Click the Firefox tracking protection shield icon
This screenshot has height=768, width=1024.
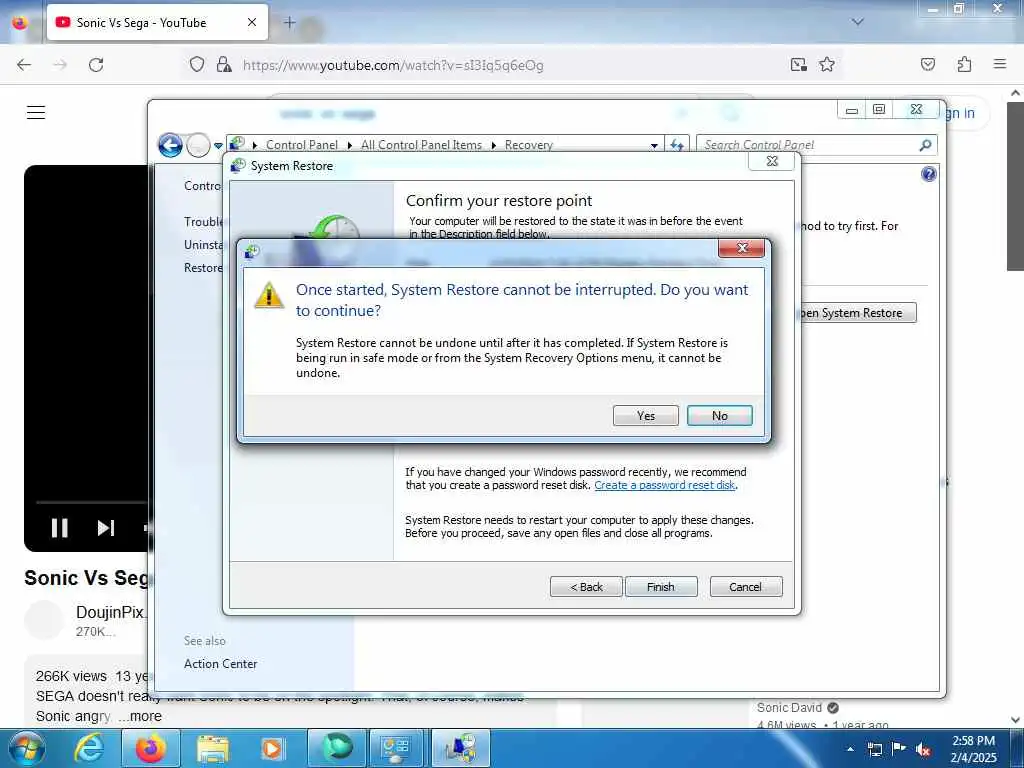[197, 65]
